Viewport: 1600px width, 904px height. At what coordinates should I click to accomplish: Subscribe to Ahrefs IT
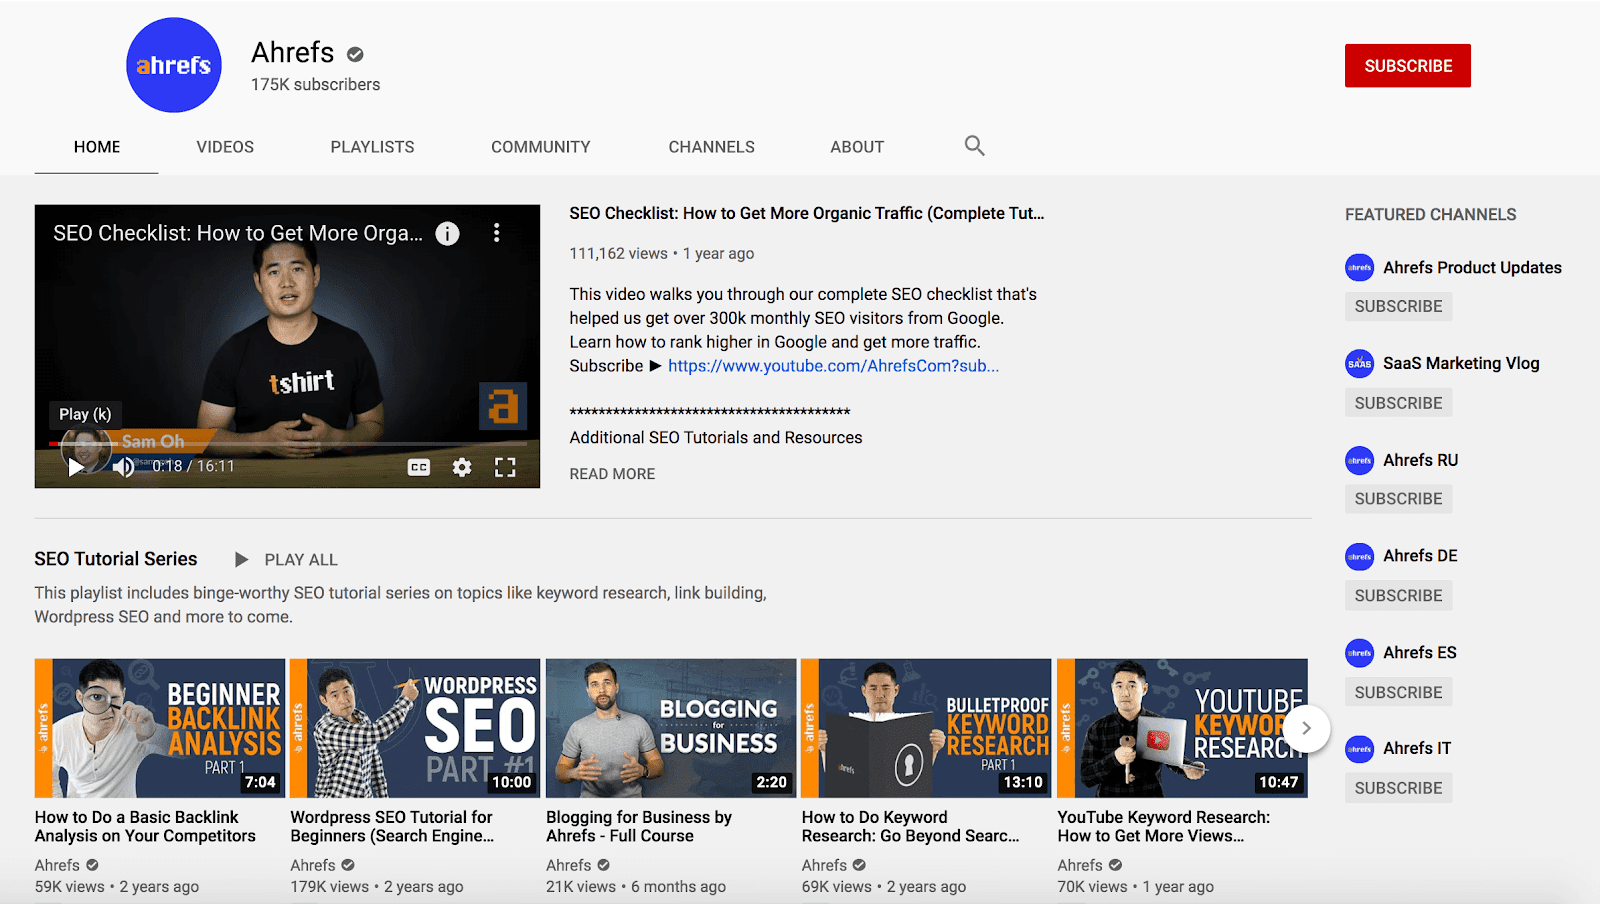pyautogui.click(x=1398, y=788)
